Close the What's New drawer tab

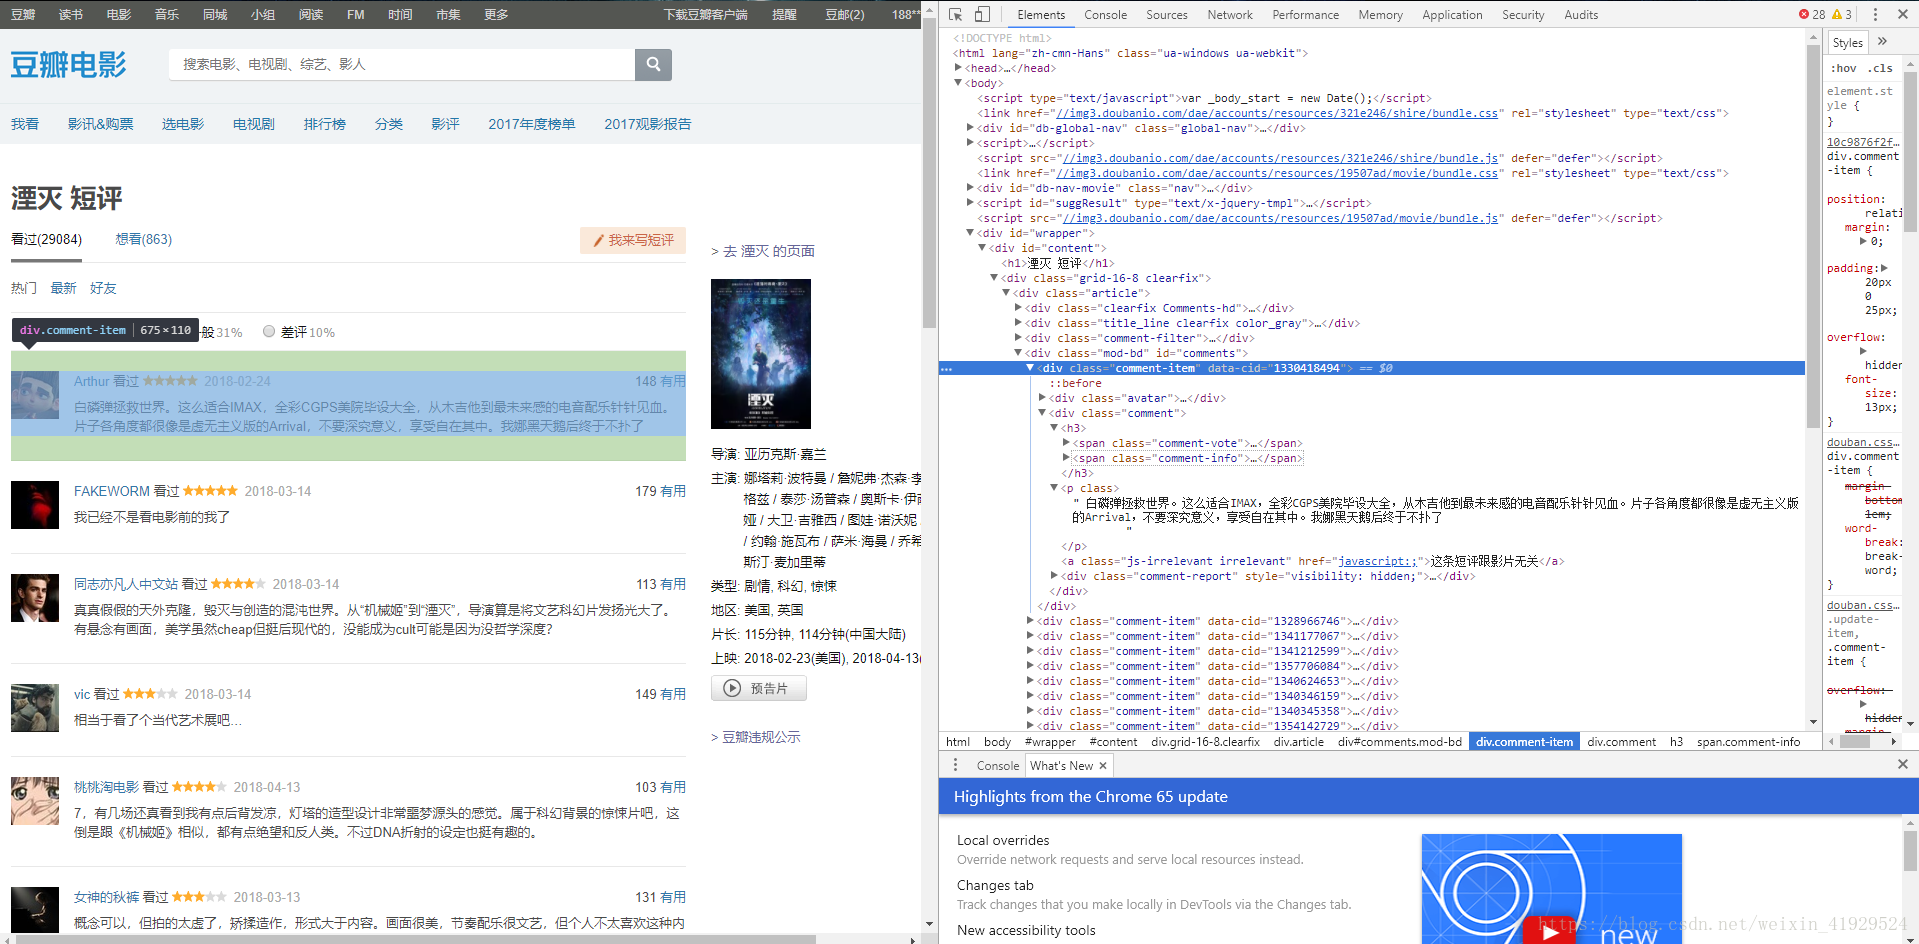[x=1103, y=766]
